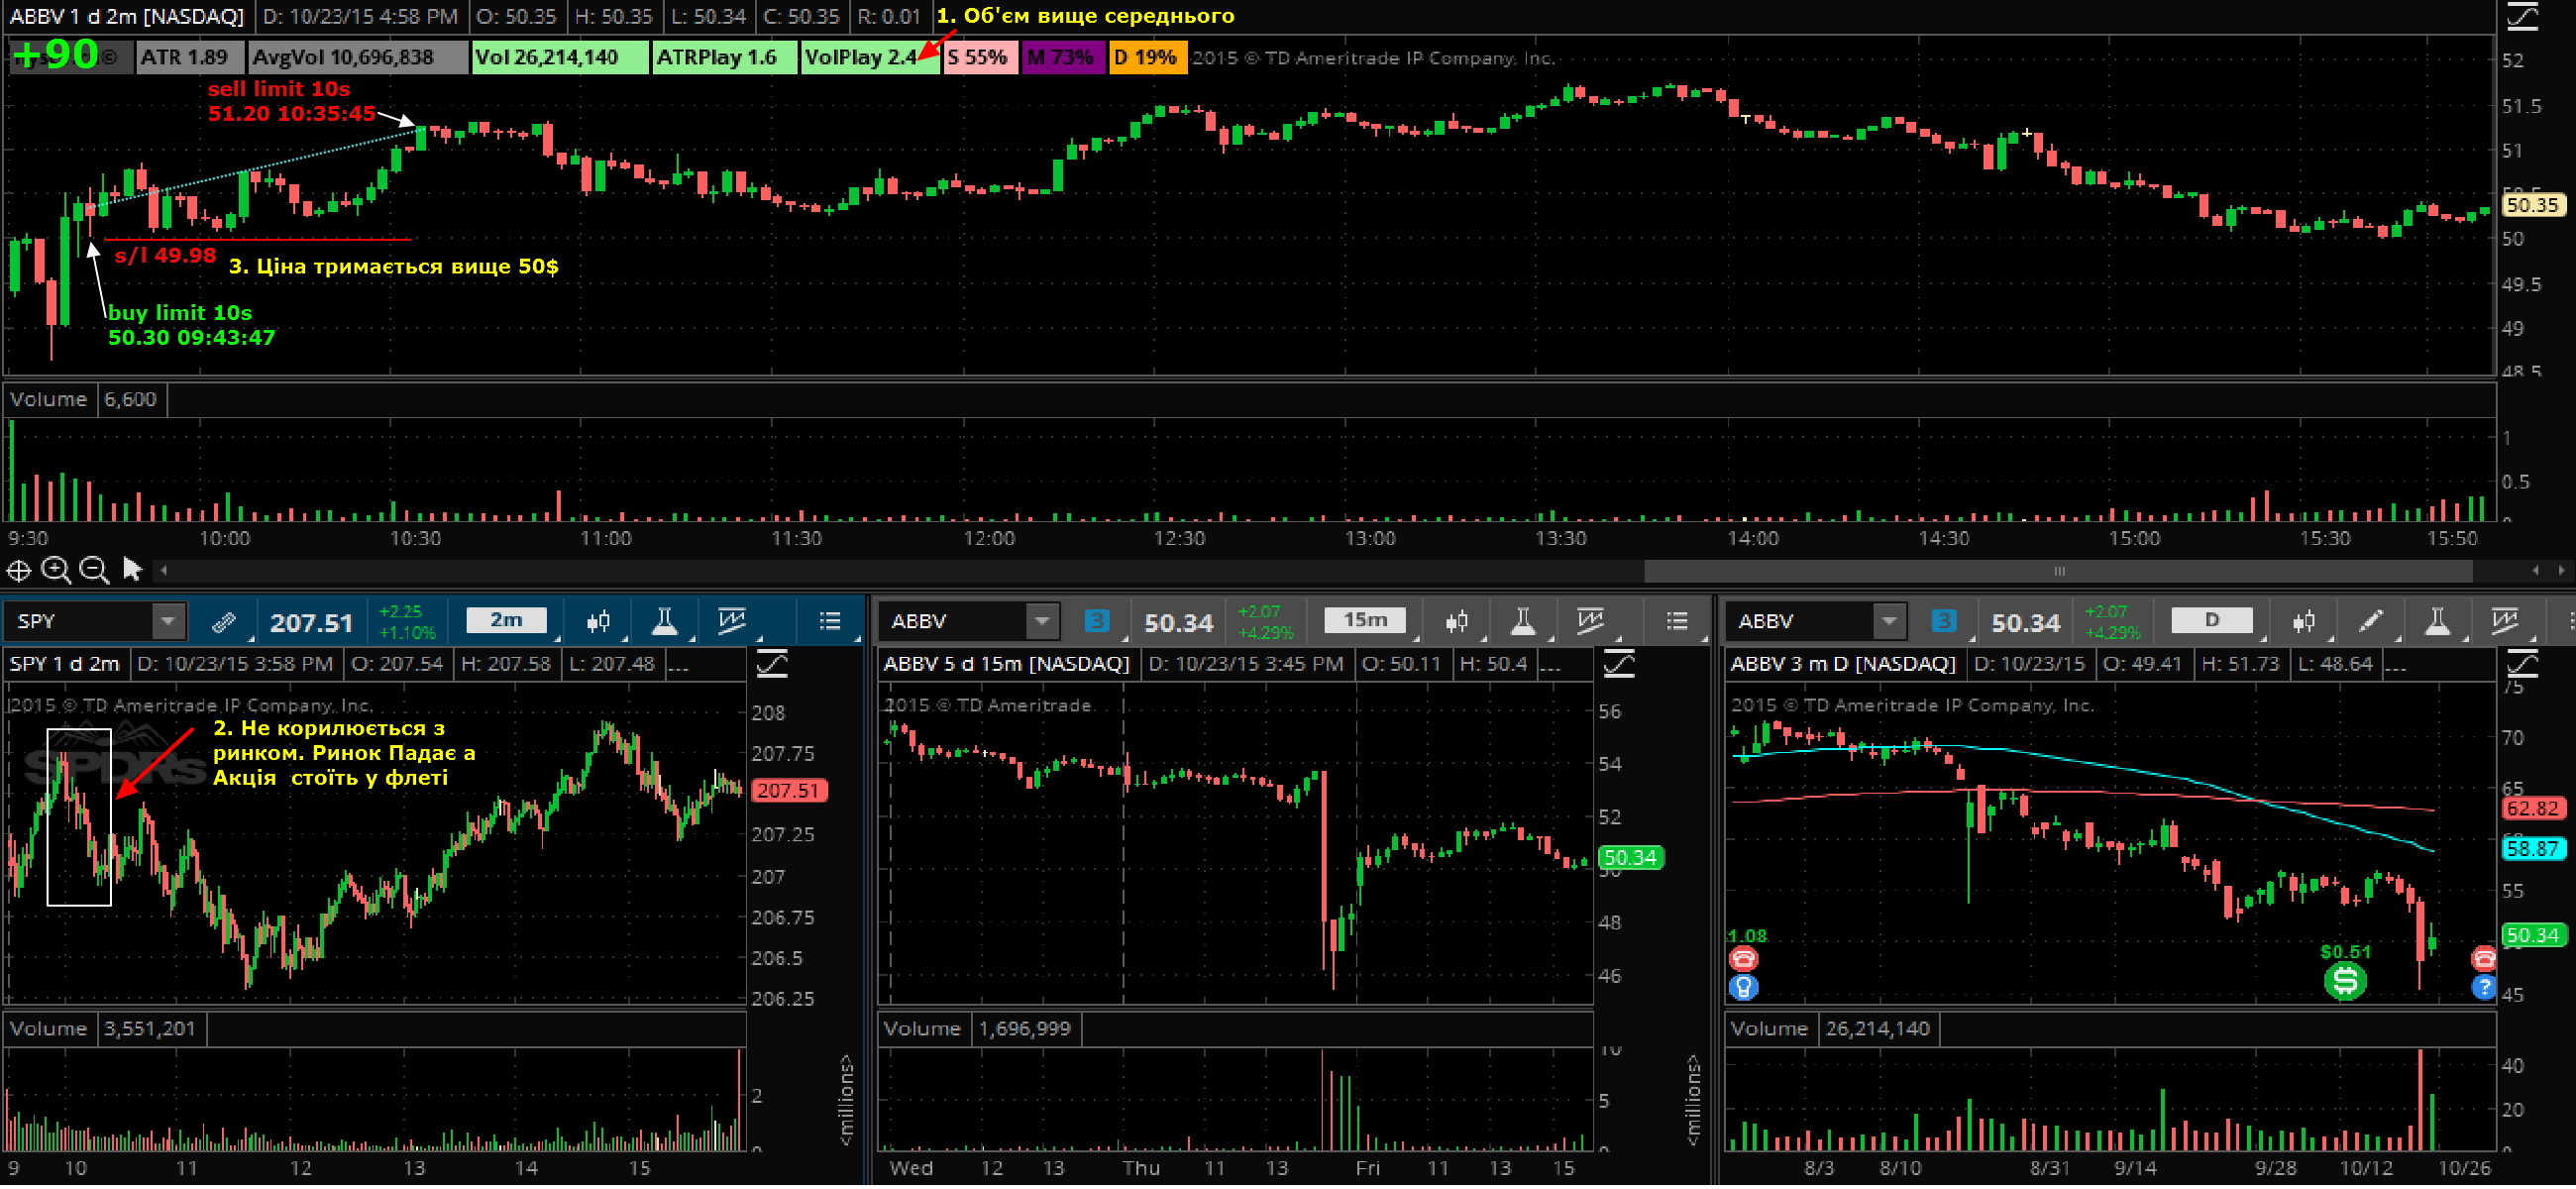Toggle the blue link number 3 on daily ABBV chart
Screen dimensions: 2576x1189
point(1943,623)
